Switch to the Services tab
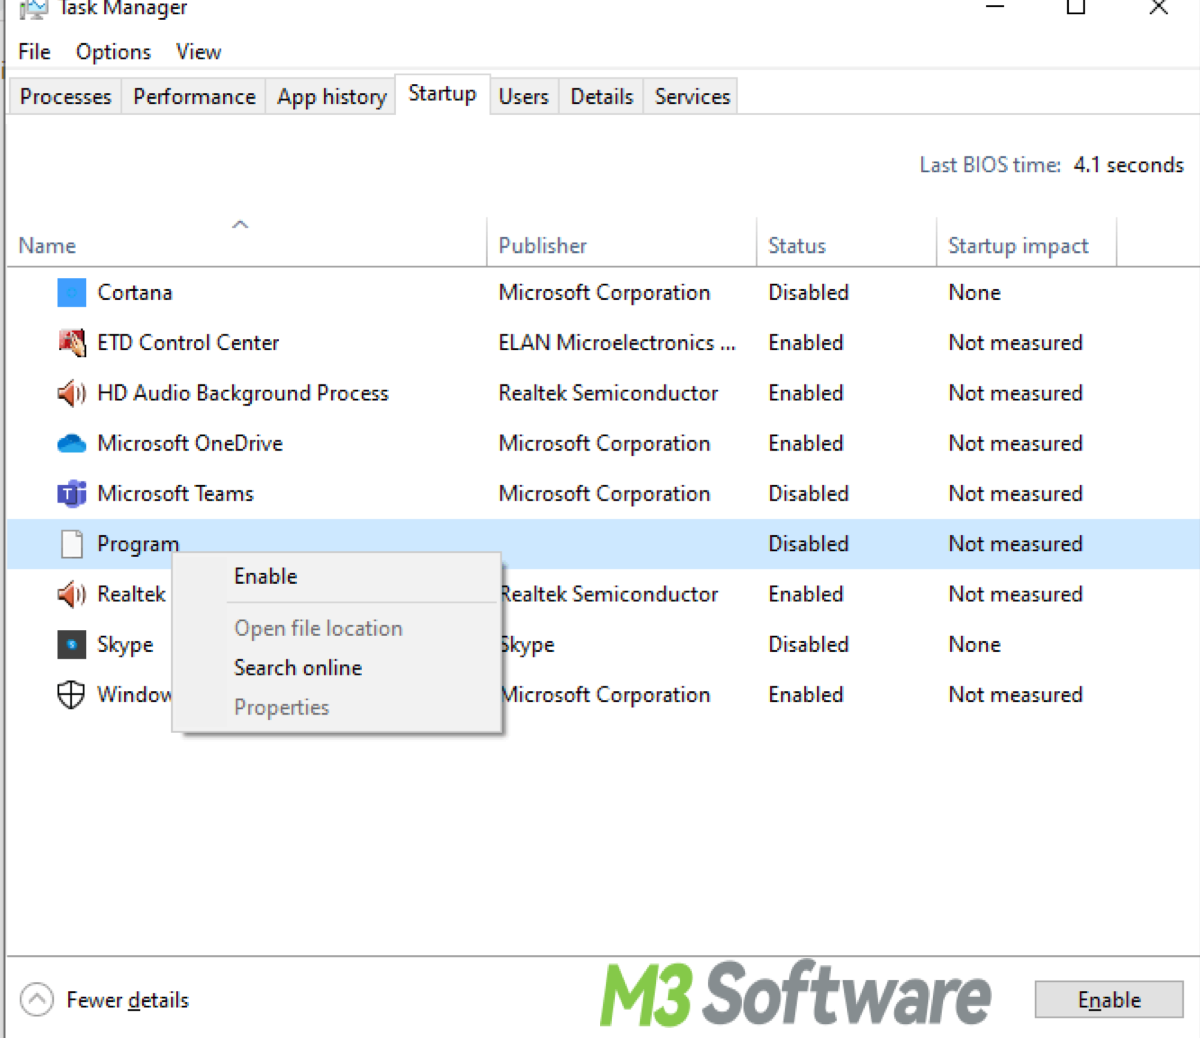This screenshot has height=1038, width=1200. [x=692, y=97]
